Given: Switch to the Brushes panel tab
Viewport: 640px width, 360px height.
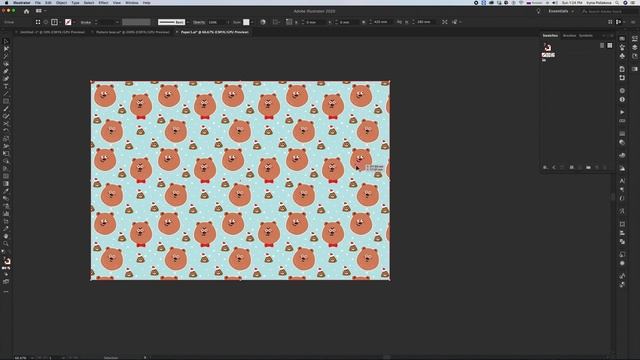Looking at the screenshot, I should click(x=569, y=36).
